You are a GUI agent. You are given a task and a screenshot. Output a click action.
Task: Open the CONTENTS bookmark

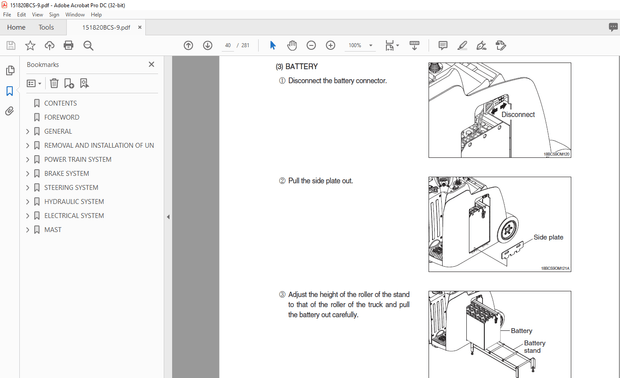coord(60,103)
